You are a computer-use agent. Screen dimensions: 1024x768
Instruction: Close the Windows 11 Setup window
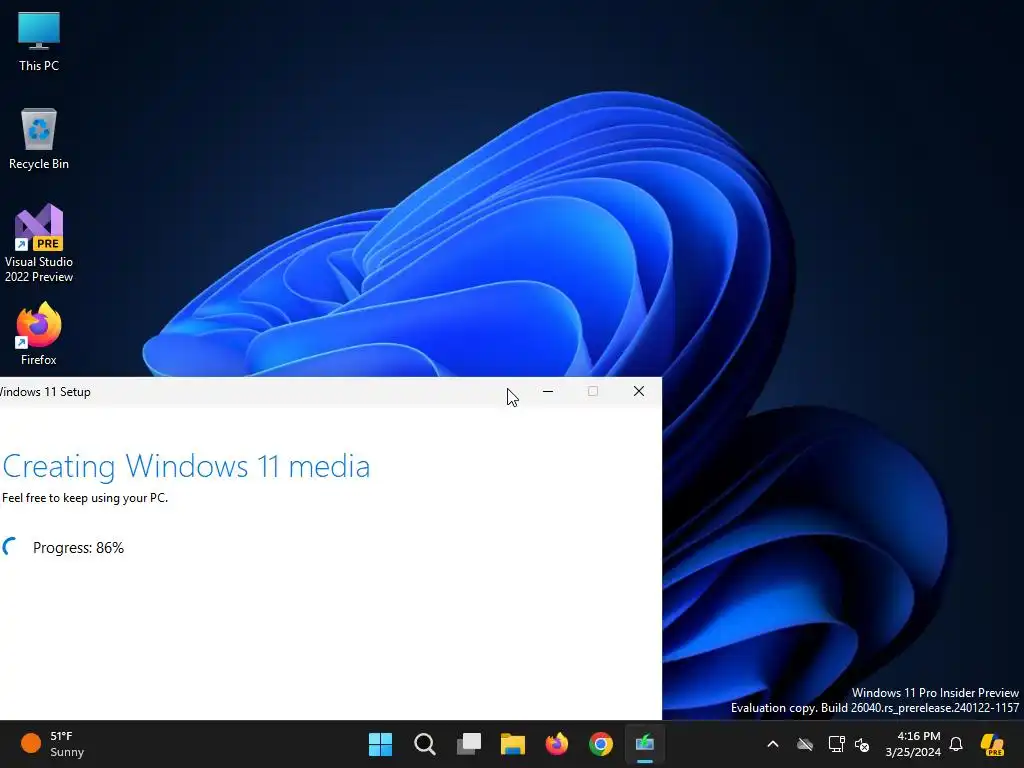pos(639,391)
